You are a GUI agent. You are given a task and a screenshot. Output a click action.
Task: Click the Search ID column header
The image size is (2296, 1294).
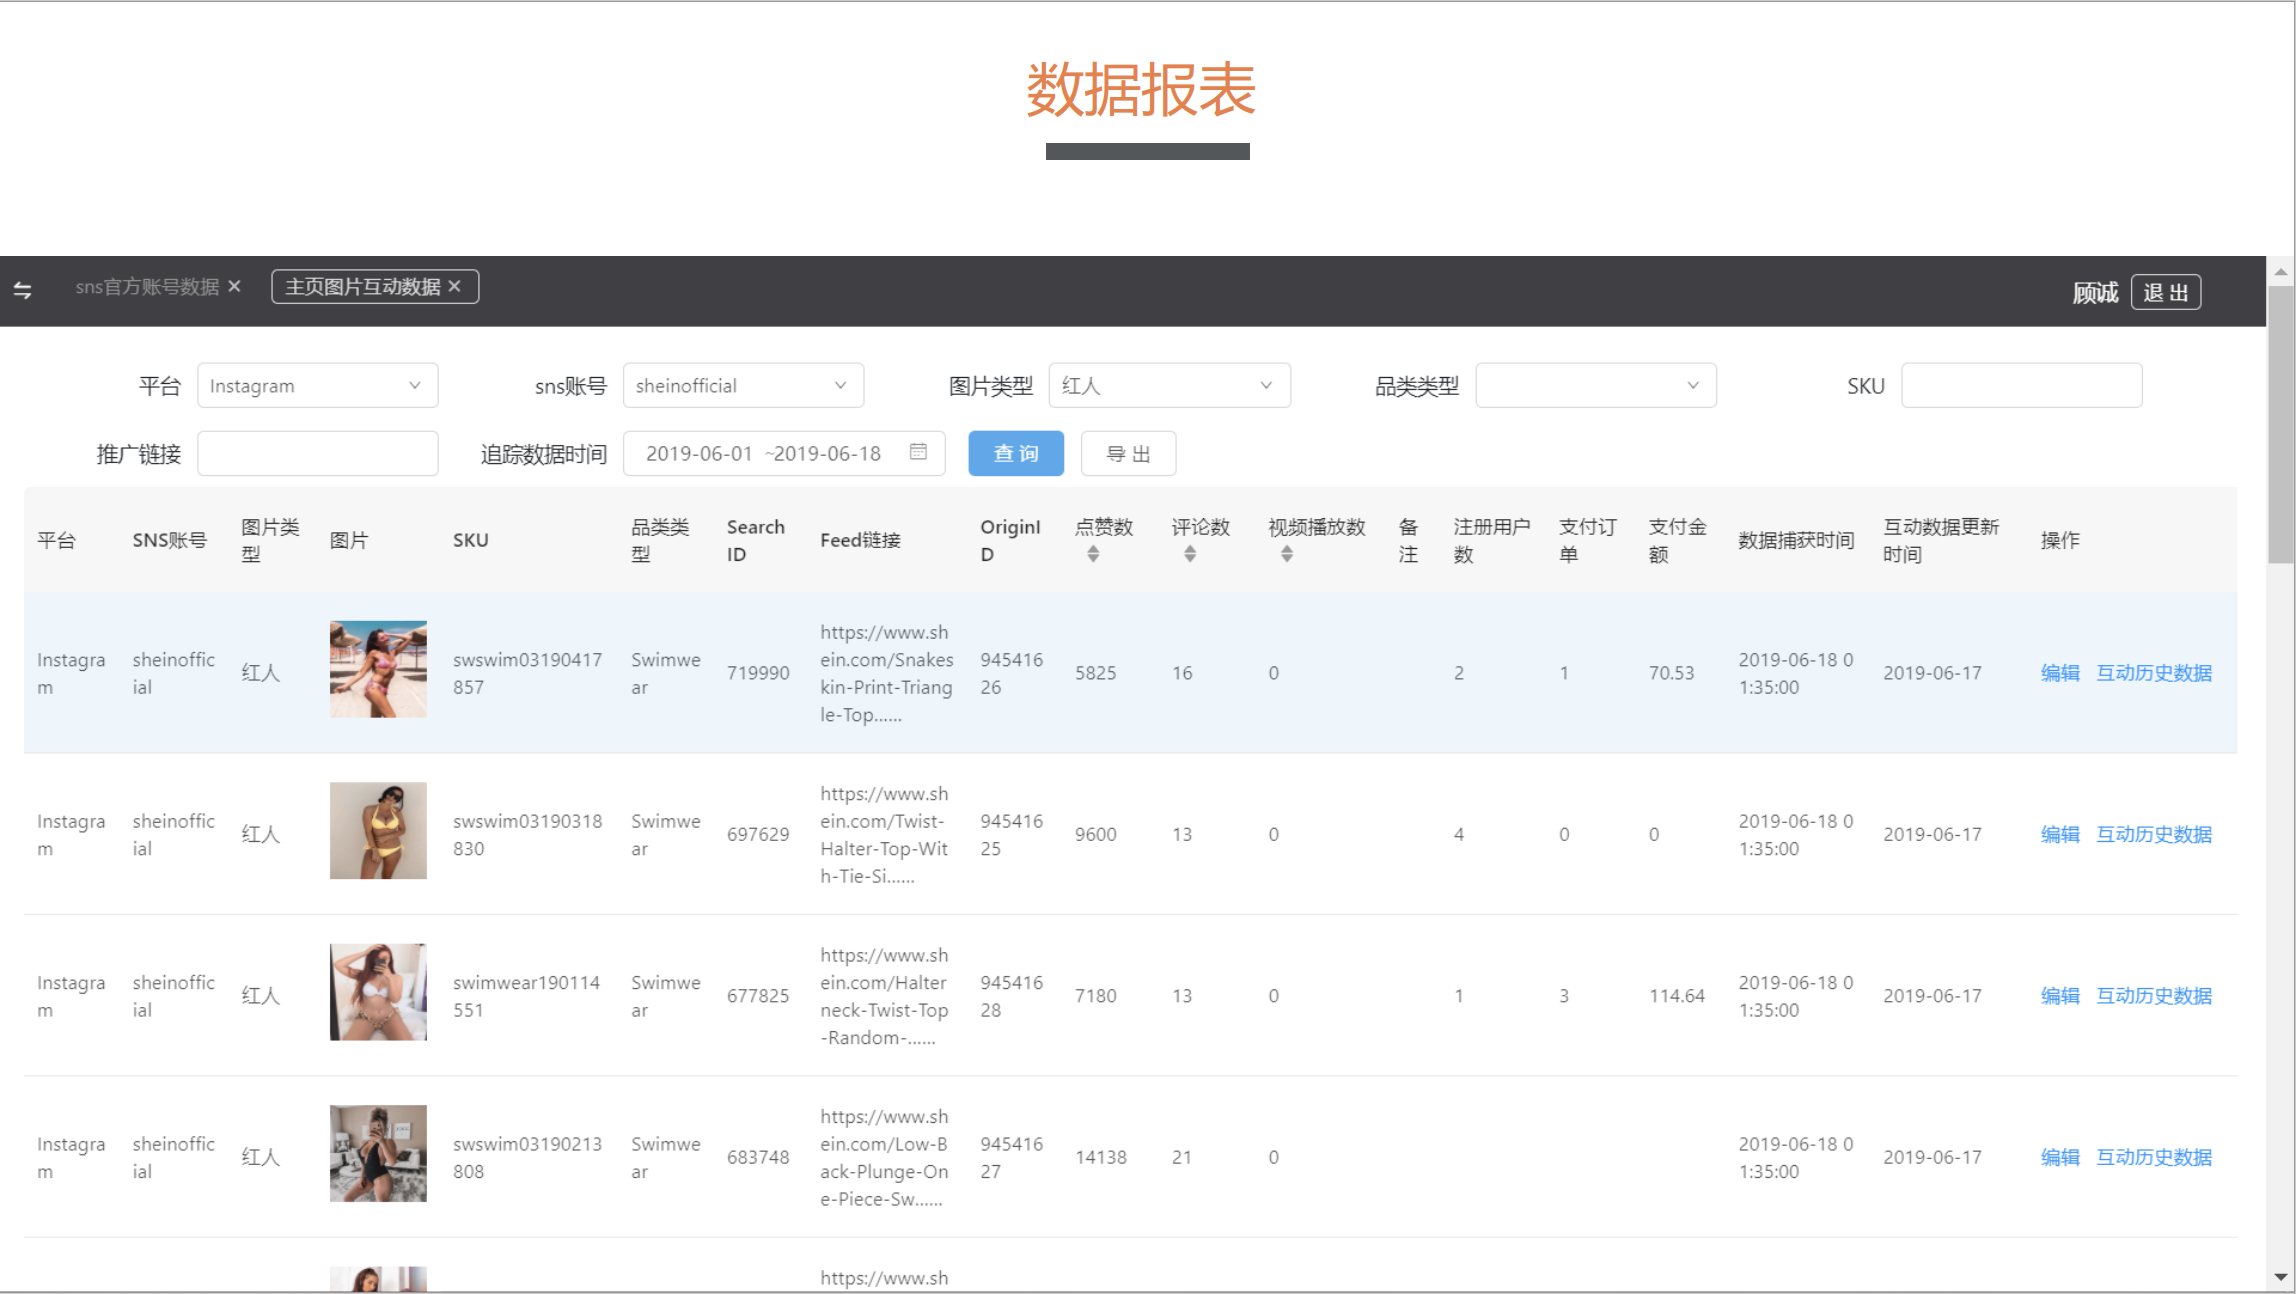(x=756, y=540)
